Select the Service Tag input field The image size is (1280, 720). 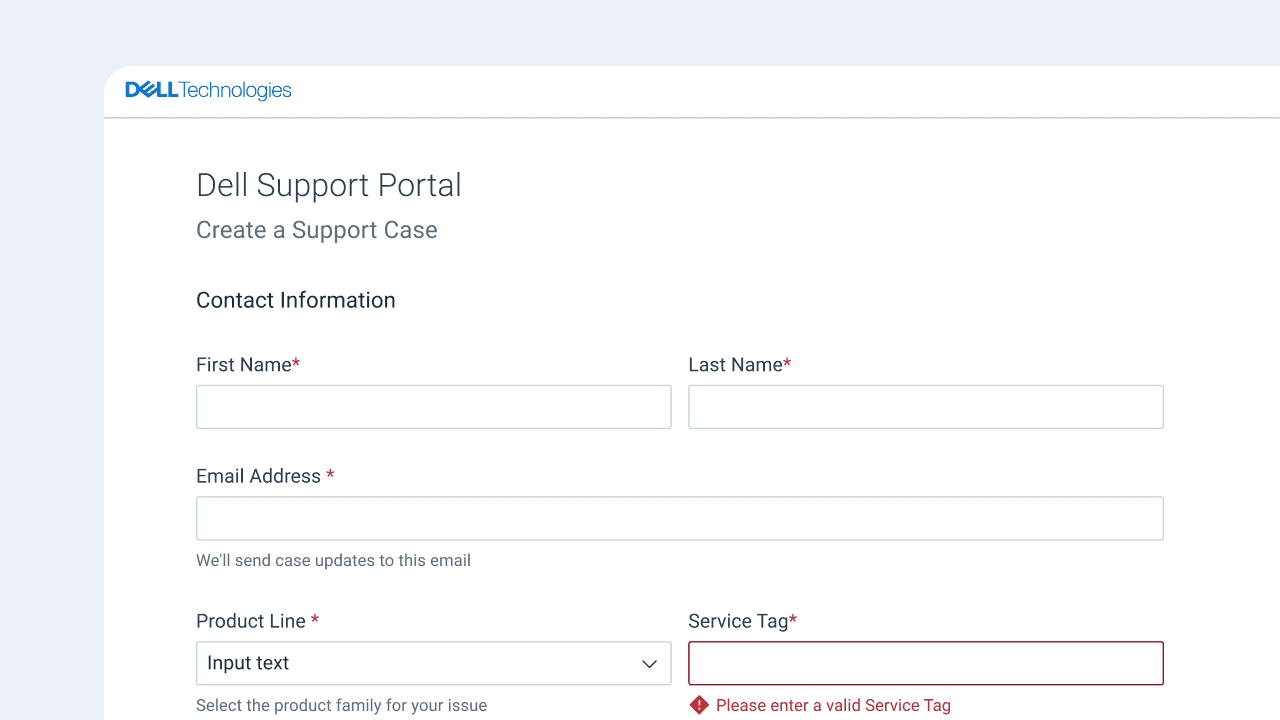[926, 663]
